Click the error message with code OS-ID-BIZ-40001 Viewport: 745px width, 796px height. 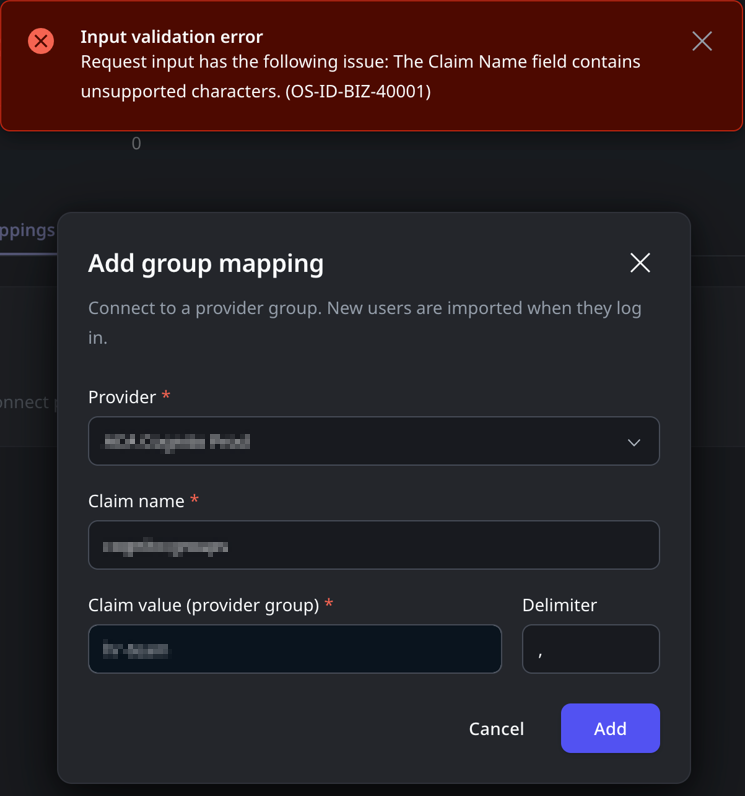pos(360,76)
